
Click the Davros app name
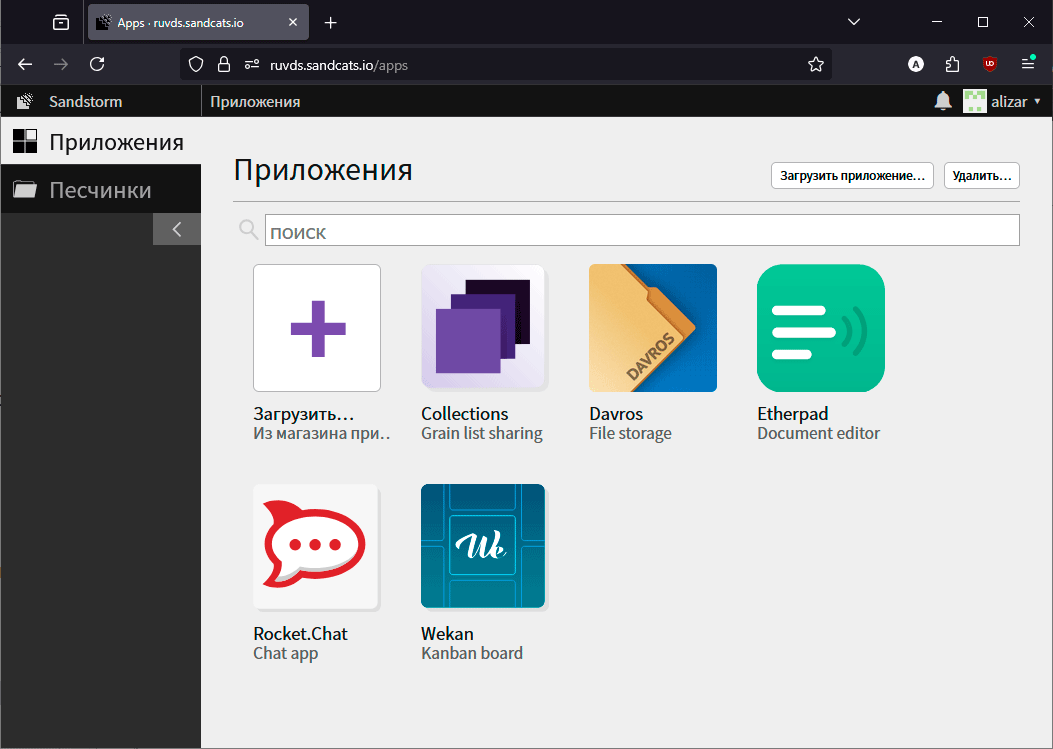point(616,414)
